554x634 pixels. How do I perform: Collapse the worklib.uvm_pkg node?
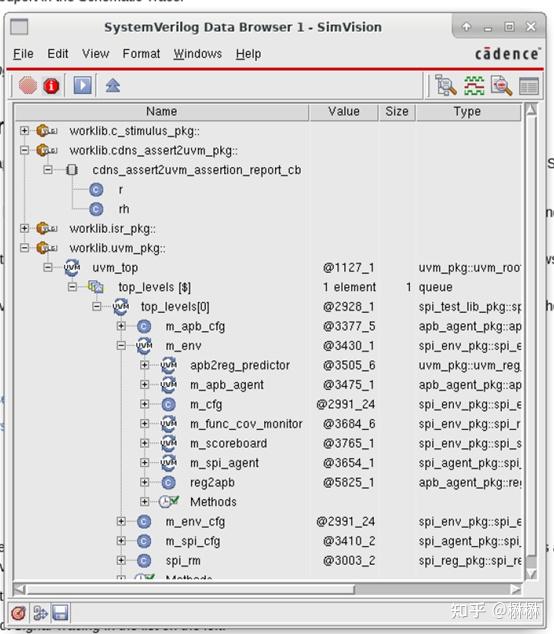click(24, 247)
